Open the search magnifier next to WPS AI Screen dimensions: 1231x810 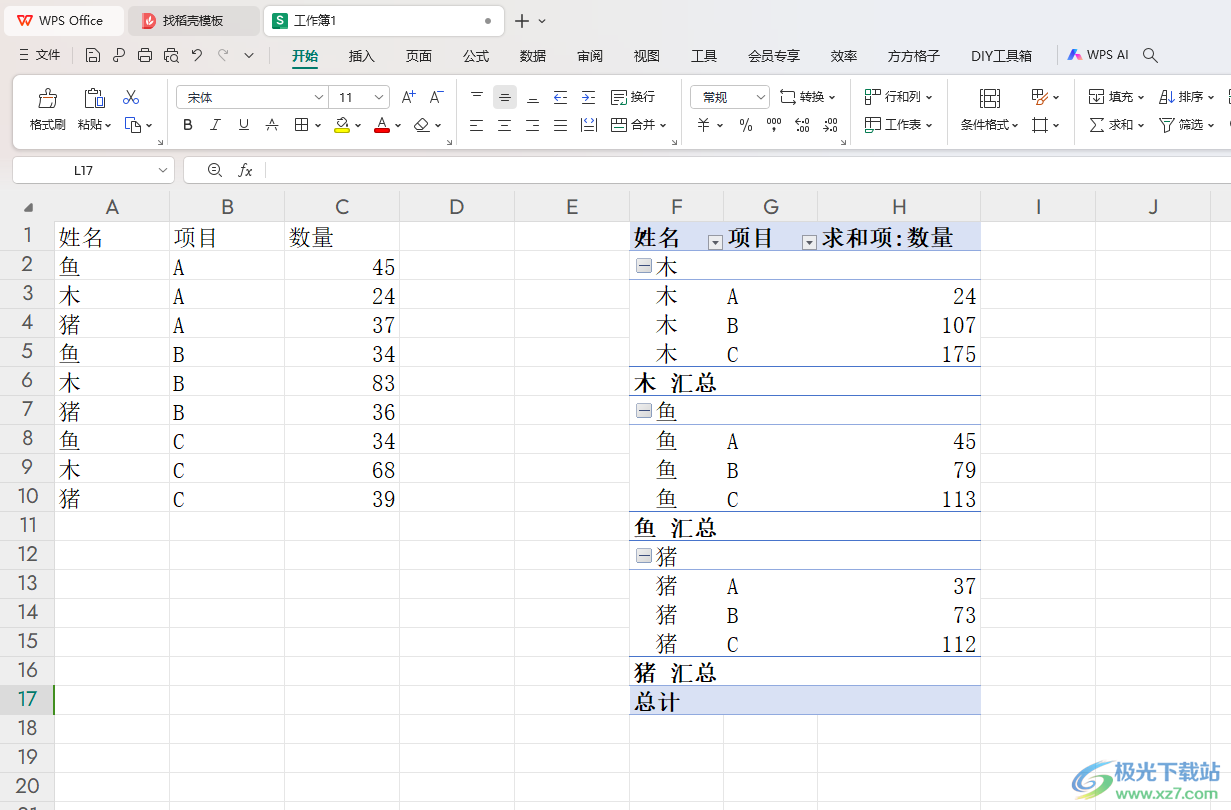[1151, 56]
